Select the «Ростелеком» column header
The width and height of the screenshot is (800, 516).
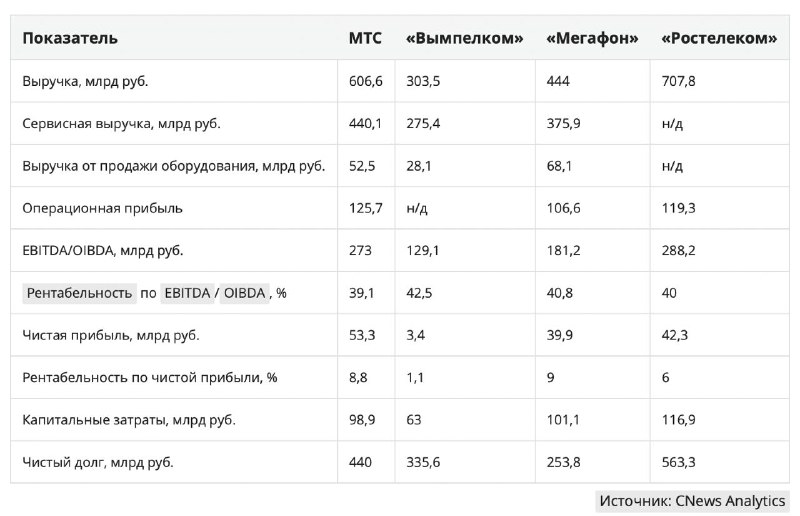719,38
